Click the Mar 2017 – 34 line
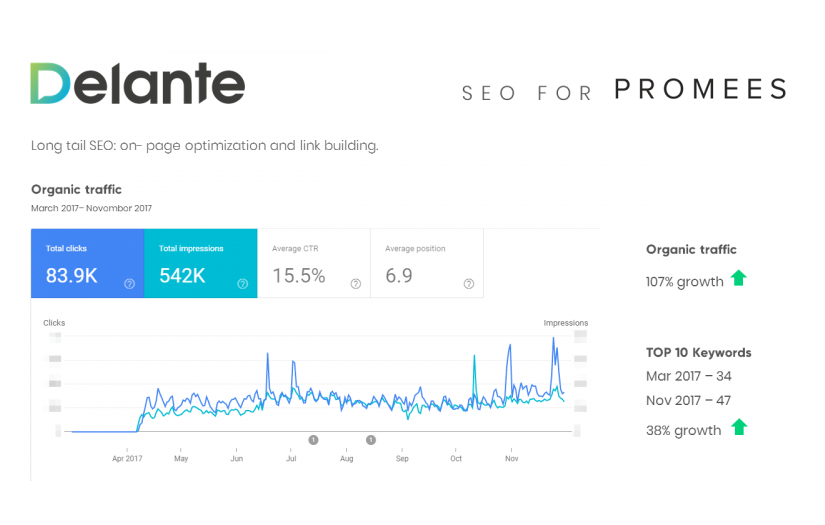Viewport: 825px width, 525px height. click(x=689, y=376)
